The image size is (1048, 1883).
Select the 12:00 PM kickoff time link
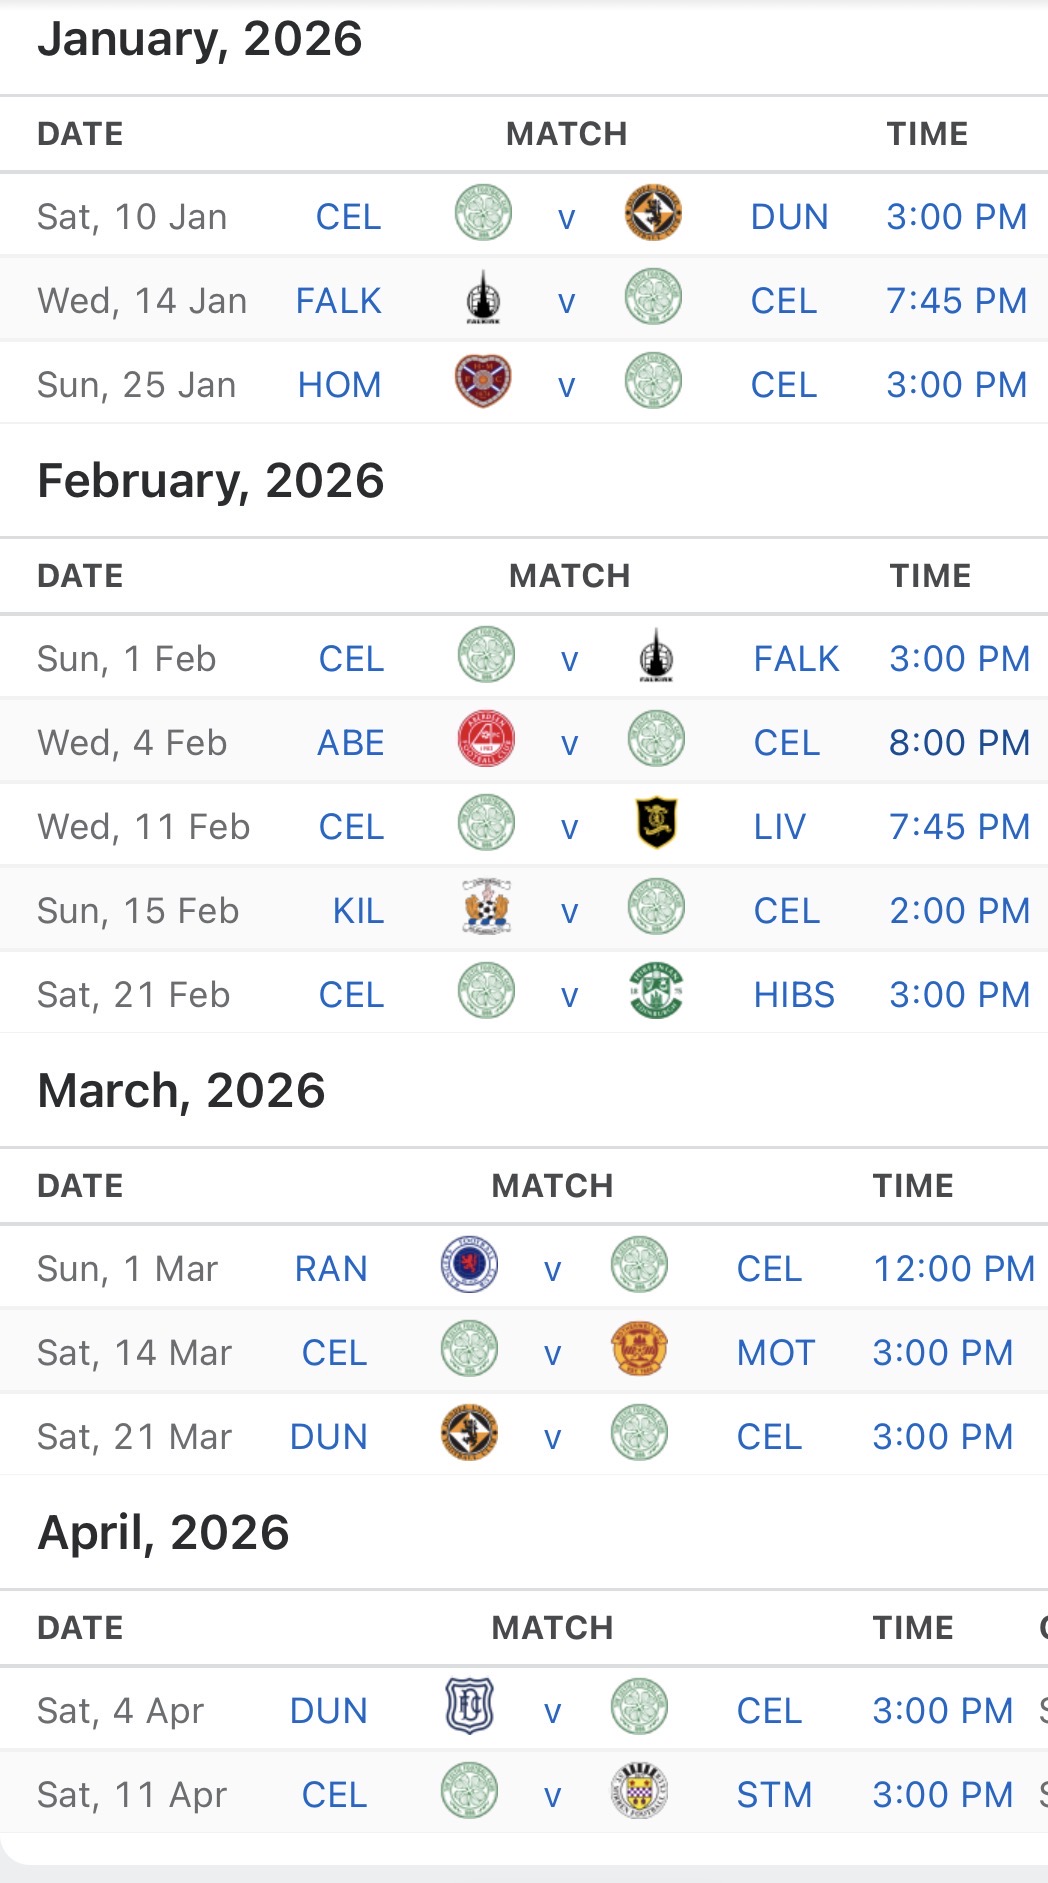[954, 1269]
